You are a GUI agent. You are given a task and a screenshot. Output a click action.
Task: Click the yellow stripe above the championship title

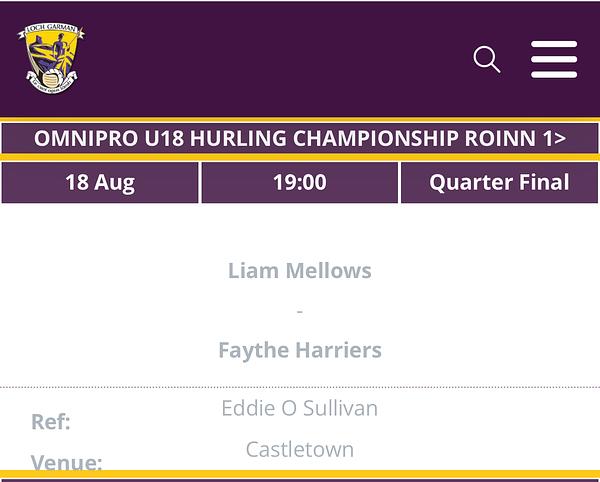tap(300, 120)
